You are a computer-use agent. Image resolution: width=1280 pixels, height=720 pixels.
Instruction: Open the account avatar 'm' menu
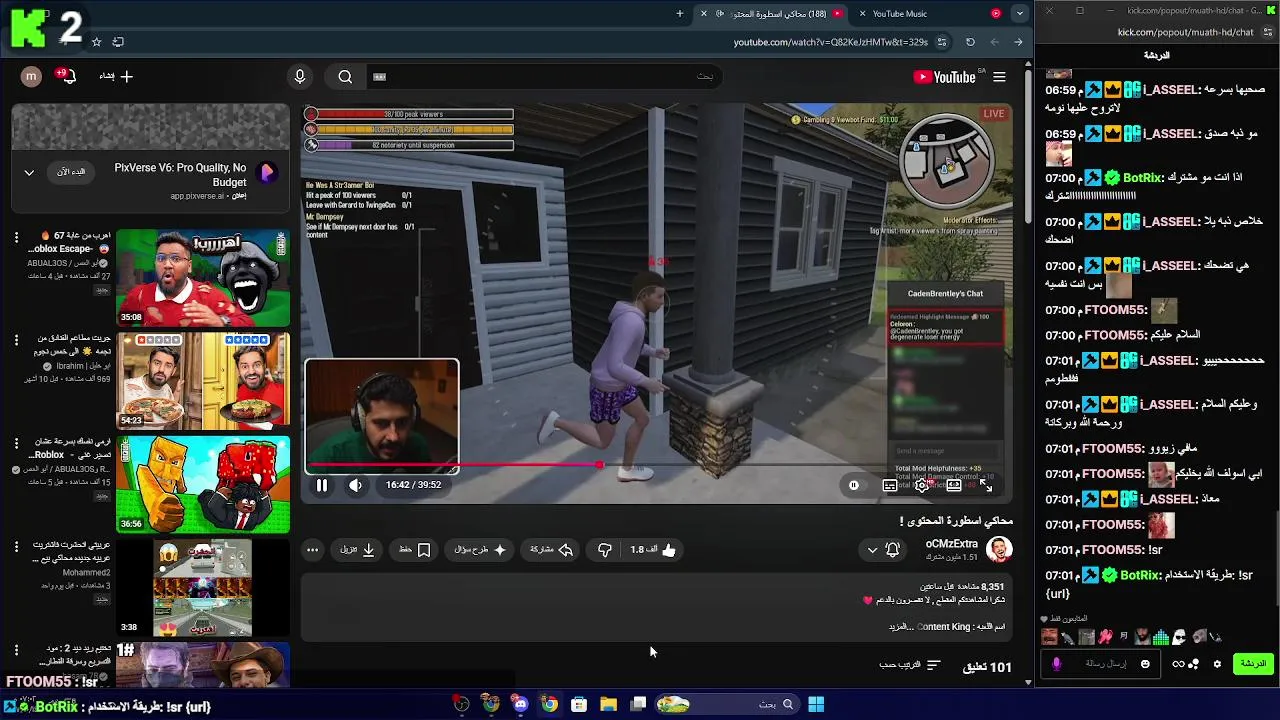[x=31, y=76]
